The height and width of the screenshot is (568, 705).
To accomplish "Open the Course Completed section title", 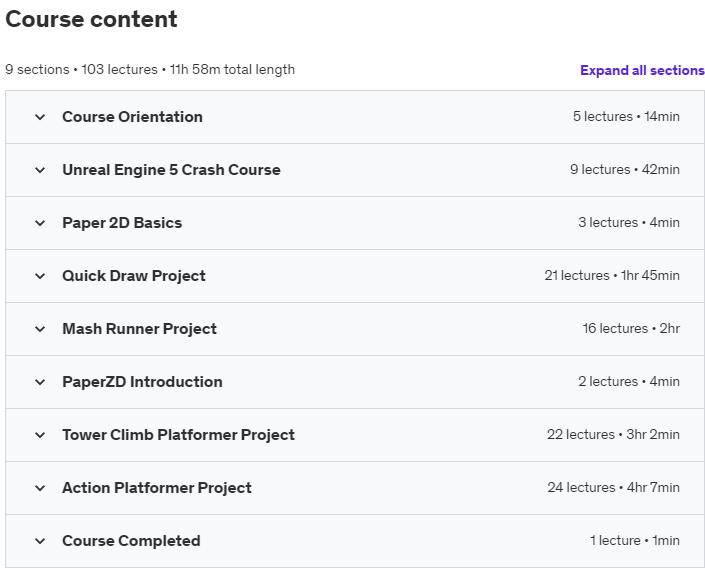I will [131, 541].
